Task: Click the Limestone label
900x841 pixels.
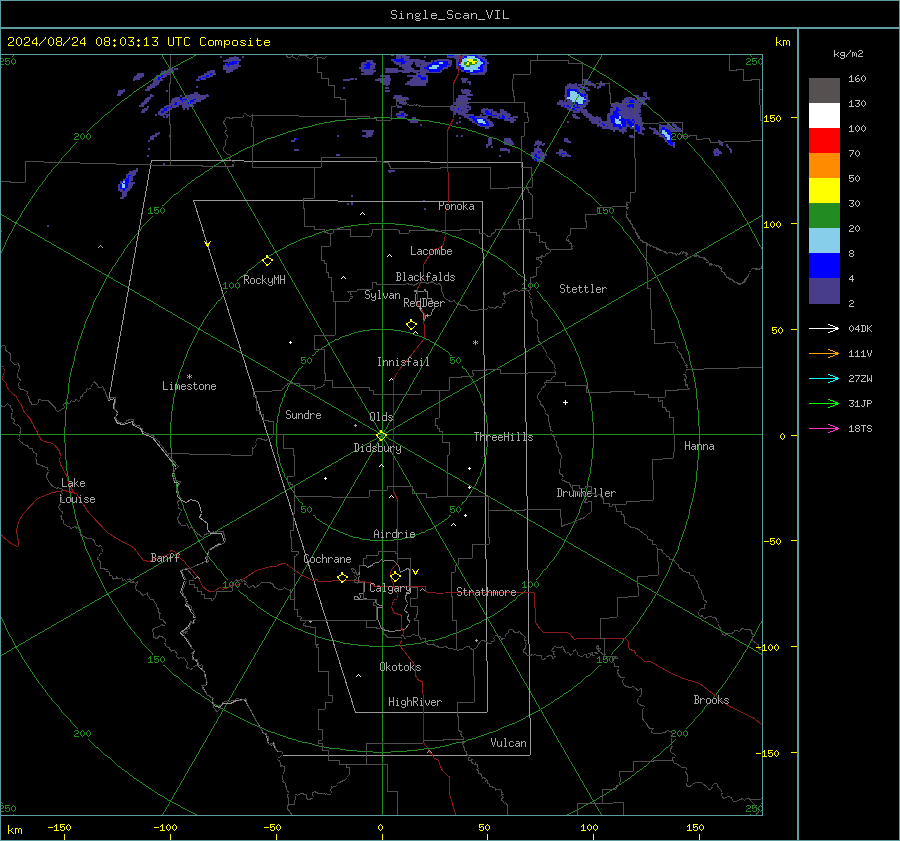Action: point(189,386)
